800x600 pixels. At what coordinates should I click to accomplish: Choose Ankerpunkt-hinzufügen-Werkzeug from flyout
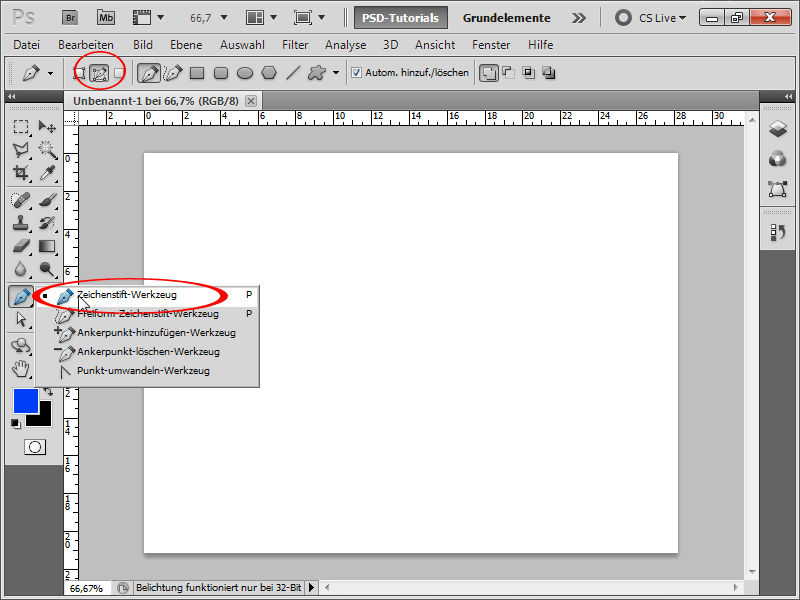point(148,333)
